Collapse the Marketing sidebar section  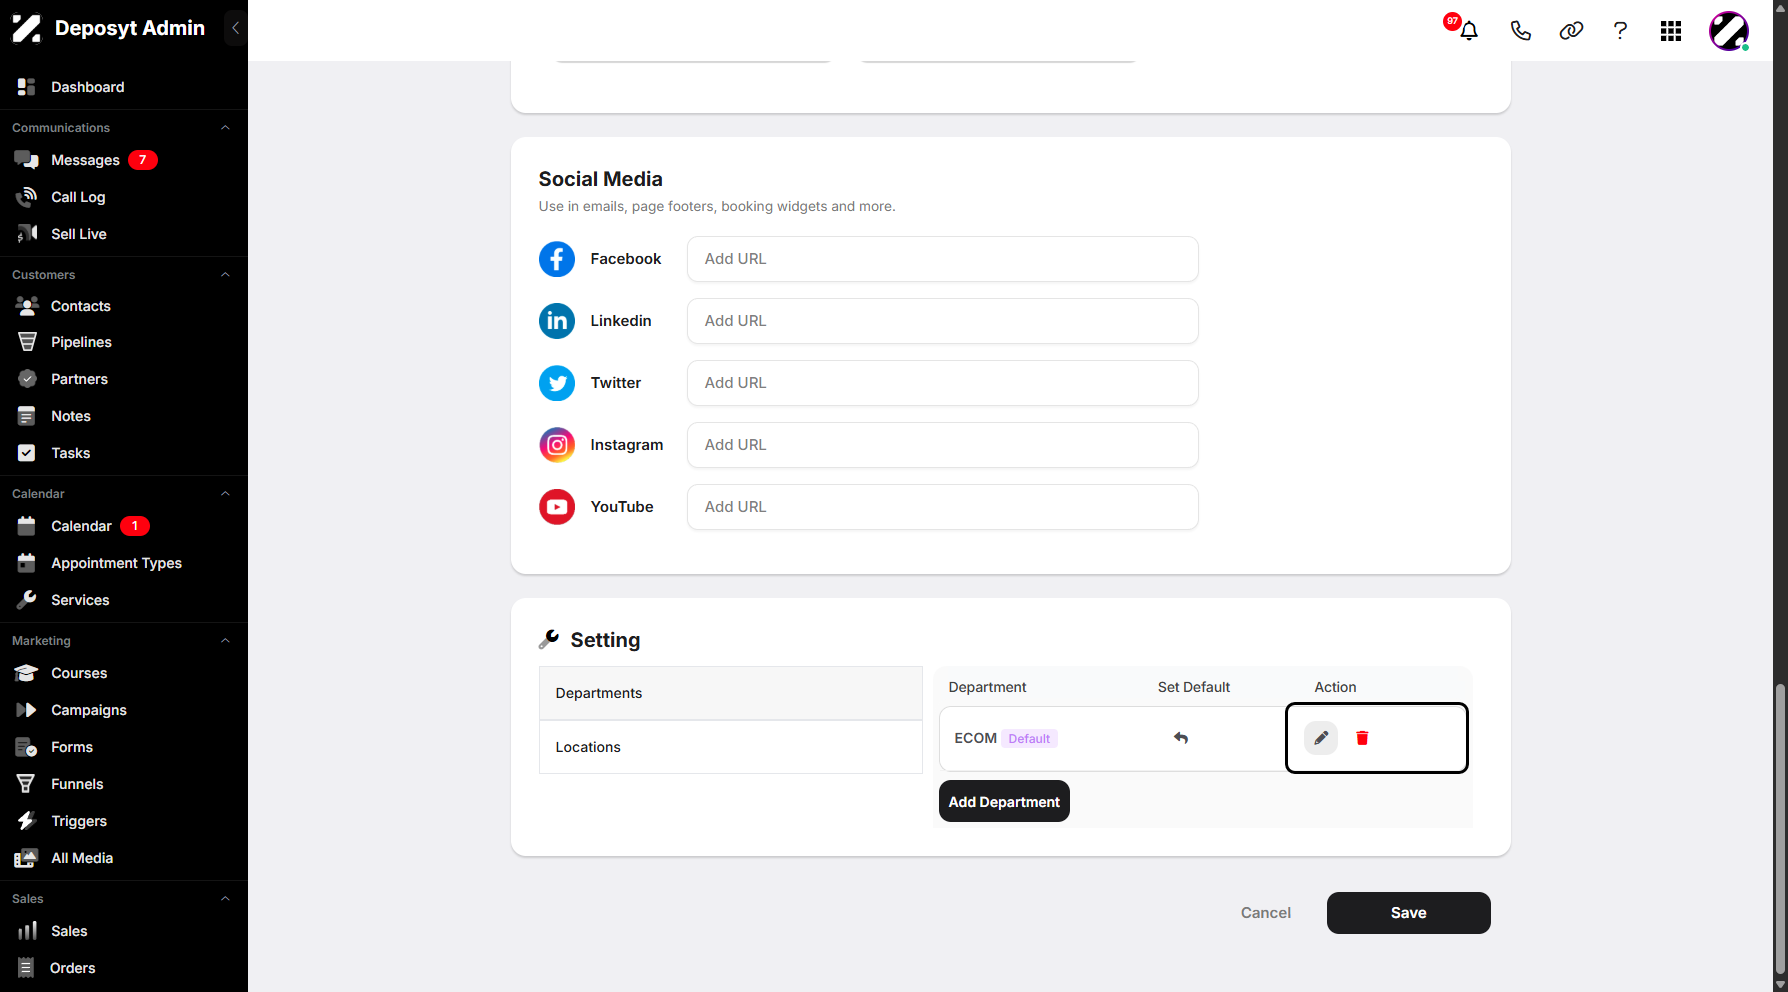225,641
